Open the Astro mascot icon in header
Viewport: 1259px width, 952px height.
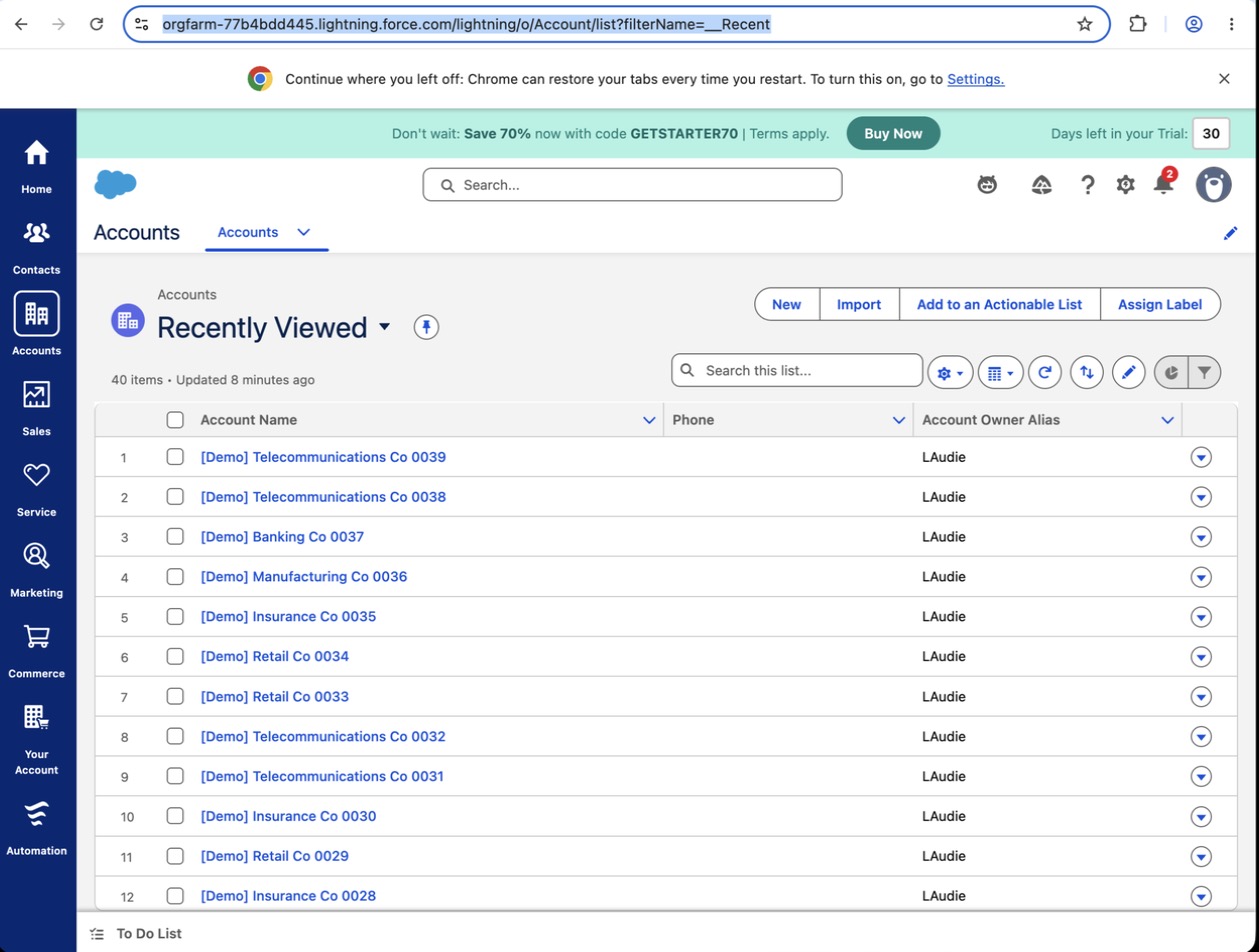988,184
